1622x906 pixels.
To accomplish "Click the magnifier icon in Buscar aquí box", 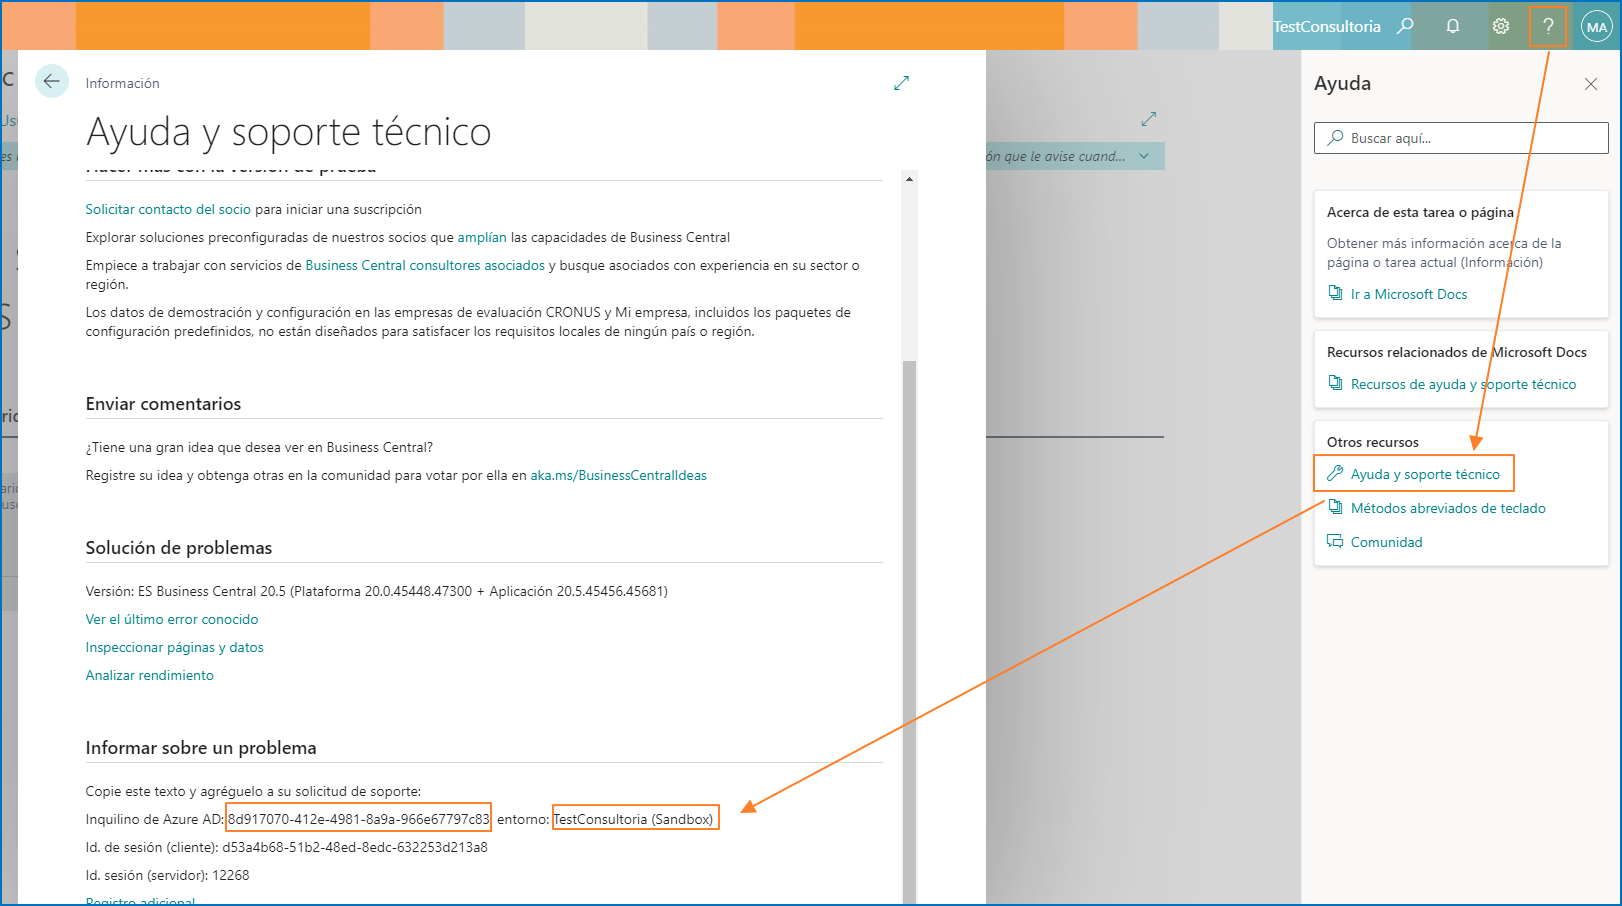I will [1335, 138].
